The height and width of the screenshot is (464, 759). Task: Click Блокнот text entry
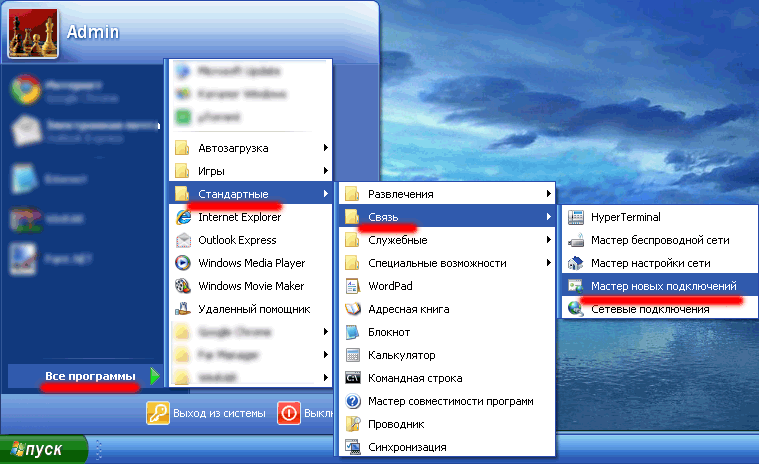point(389,332)
